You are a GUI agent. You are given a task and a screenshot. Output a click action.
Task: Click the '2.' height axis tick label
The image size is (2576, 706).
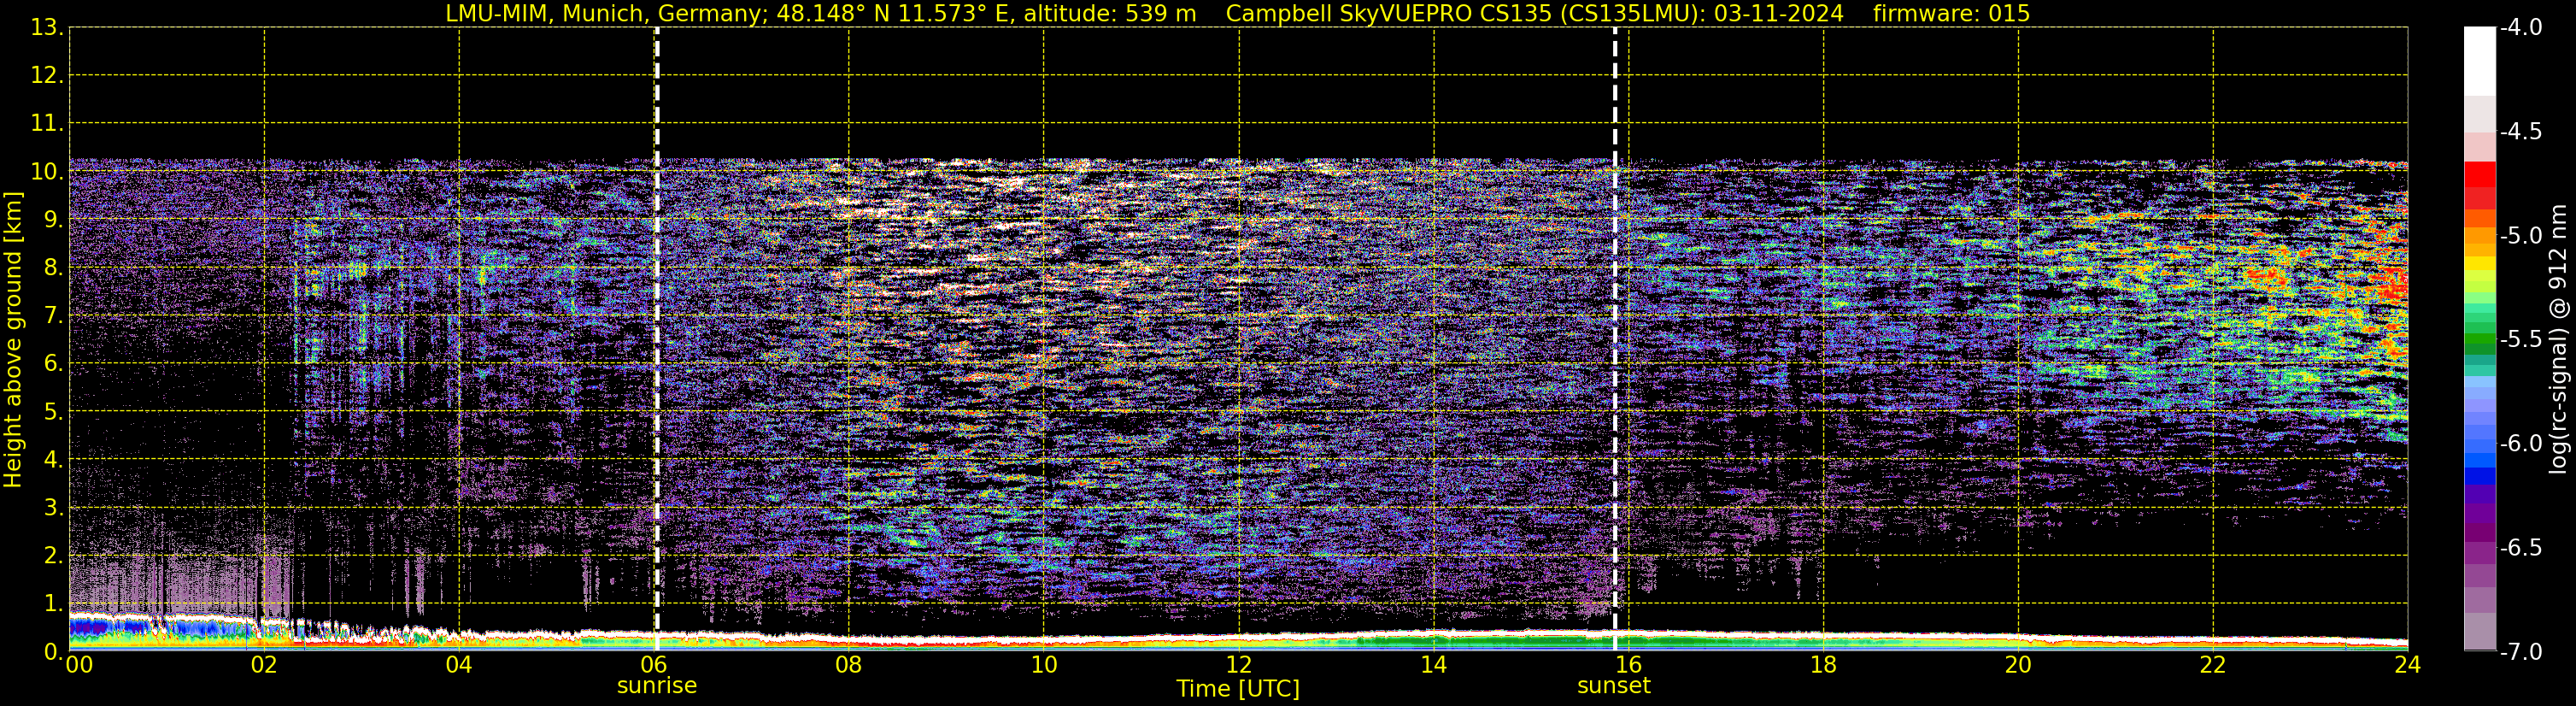54,556
